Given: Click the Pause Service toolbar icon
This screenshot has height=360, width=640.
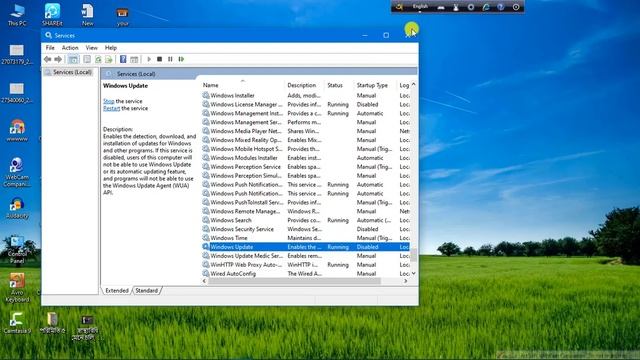Looking at the screenshot, I should (170, 59).
